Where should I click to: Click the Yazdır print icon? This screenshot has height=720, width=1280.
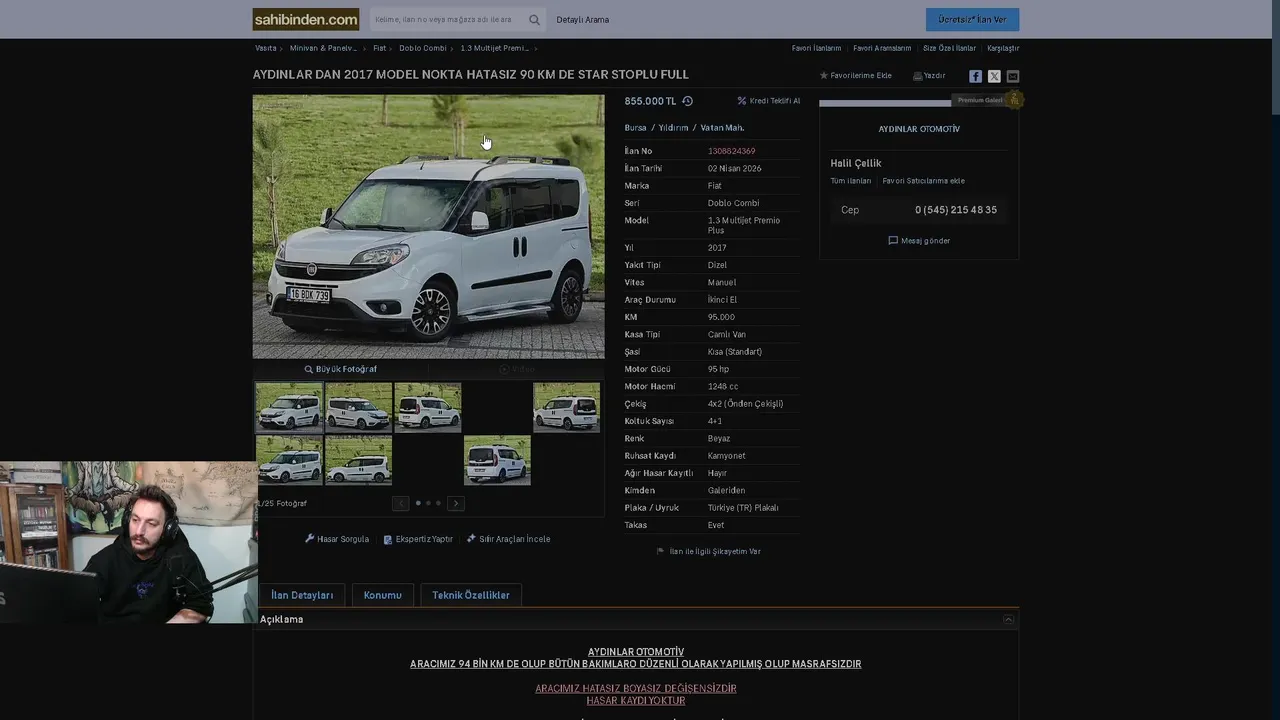coord(918,76)
